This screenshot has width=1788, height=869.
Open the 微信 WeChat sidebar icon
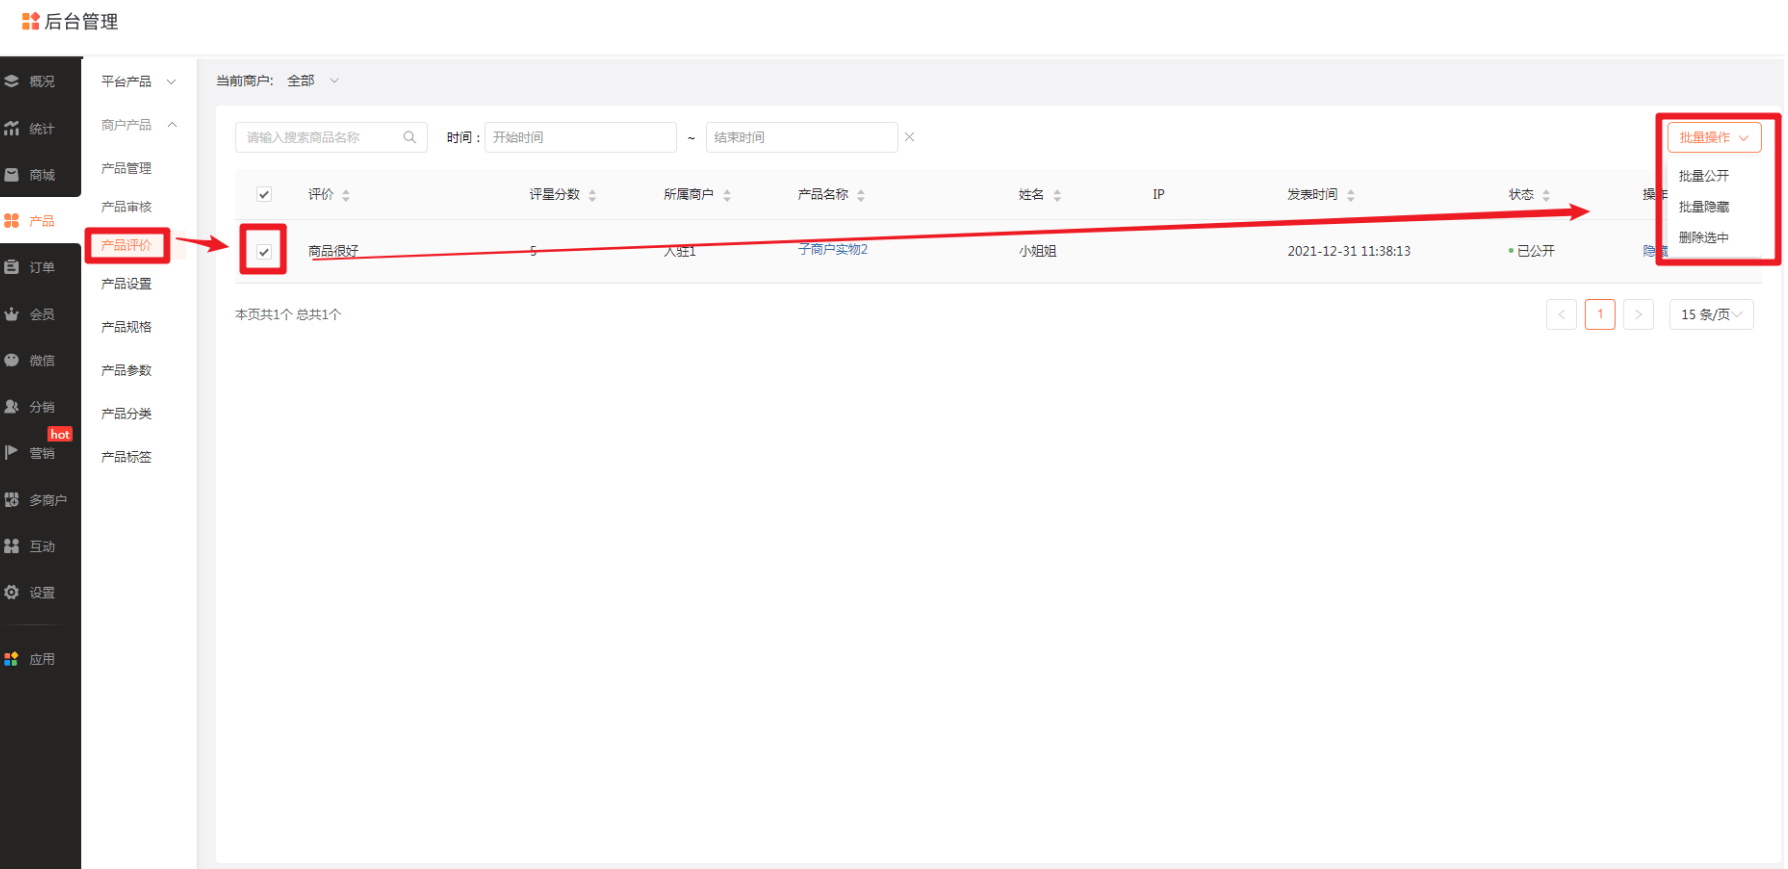click(12, 360)
